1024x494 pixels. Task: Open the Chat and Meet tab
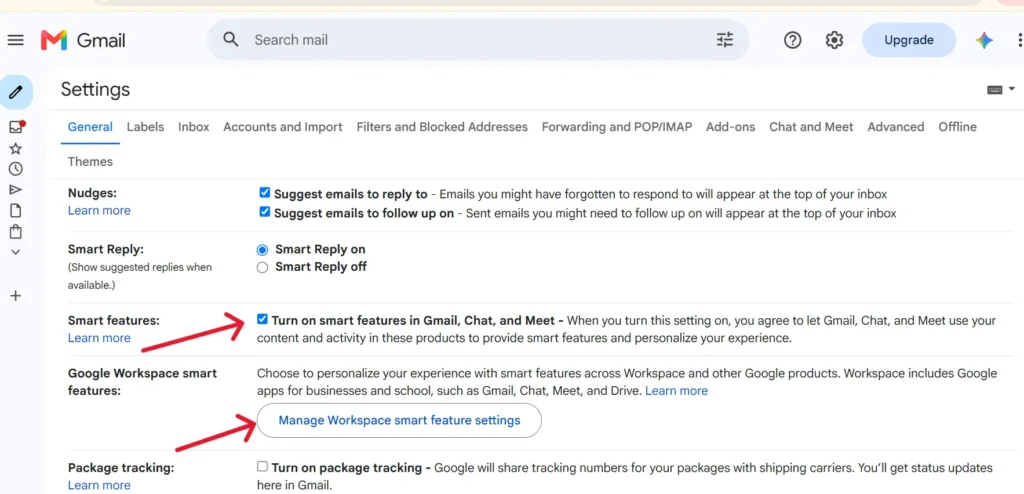pyautogui.click(x=811, y=127)
